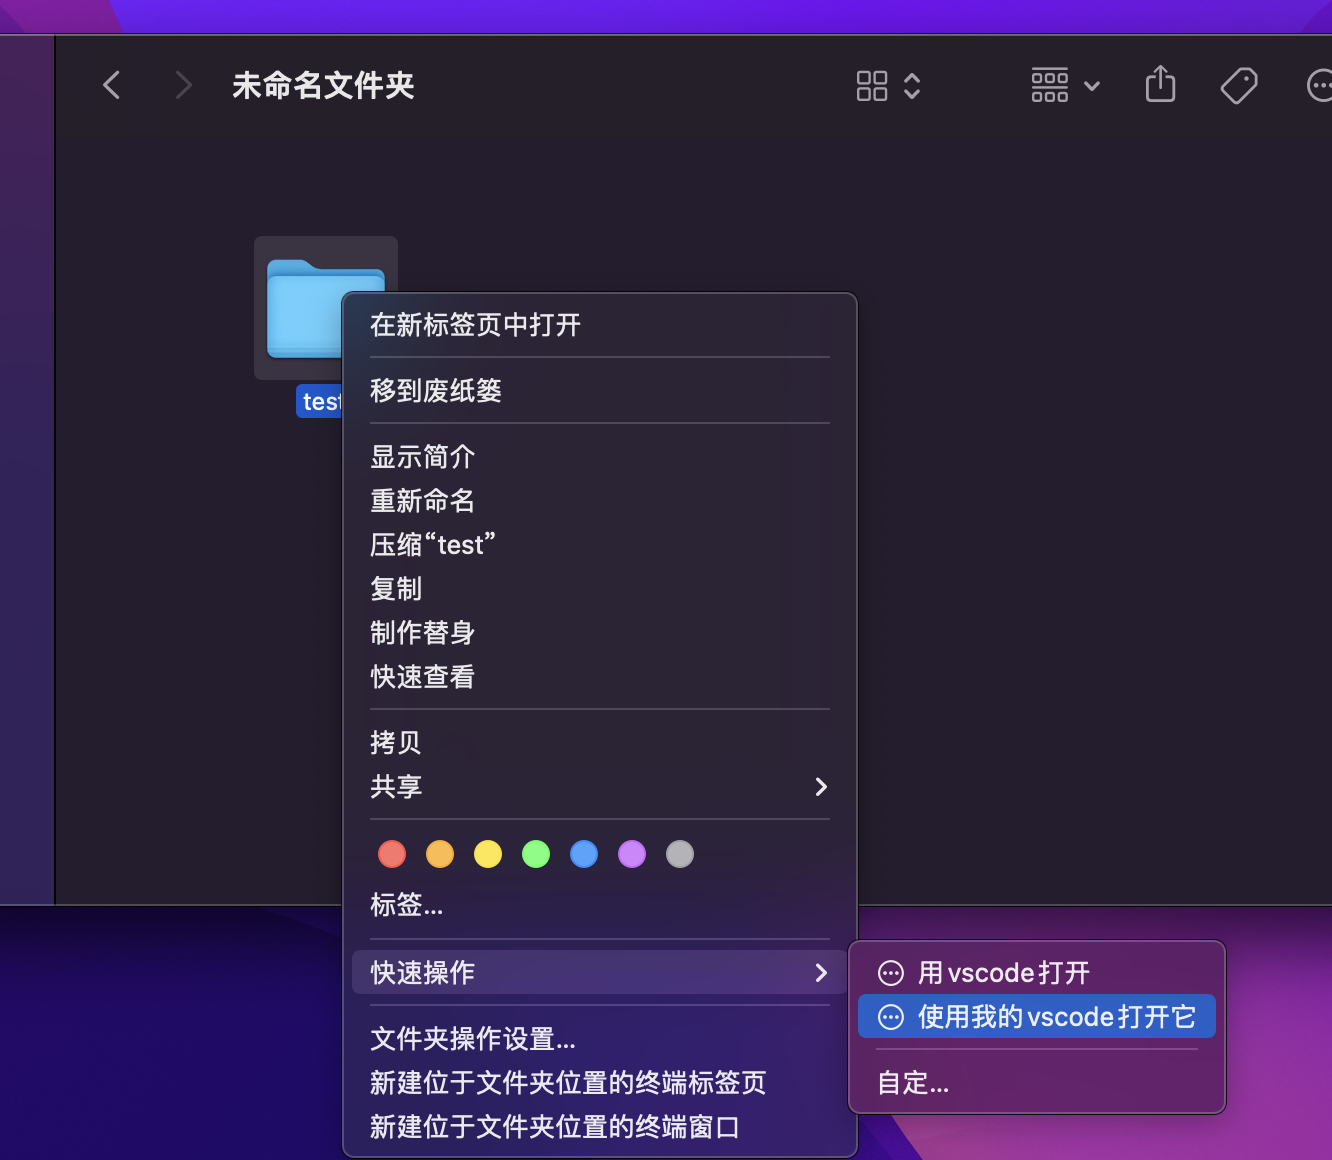Open the 共享 submenu entry

coord(600,787)
